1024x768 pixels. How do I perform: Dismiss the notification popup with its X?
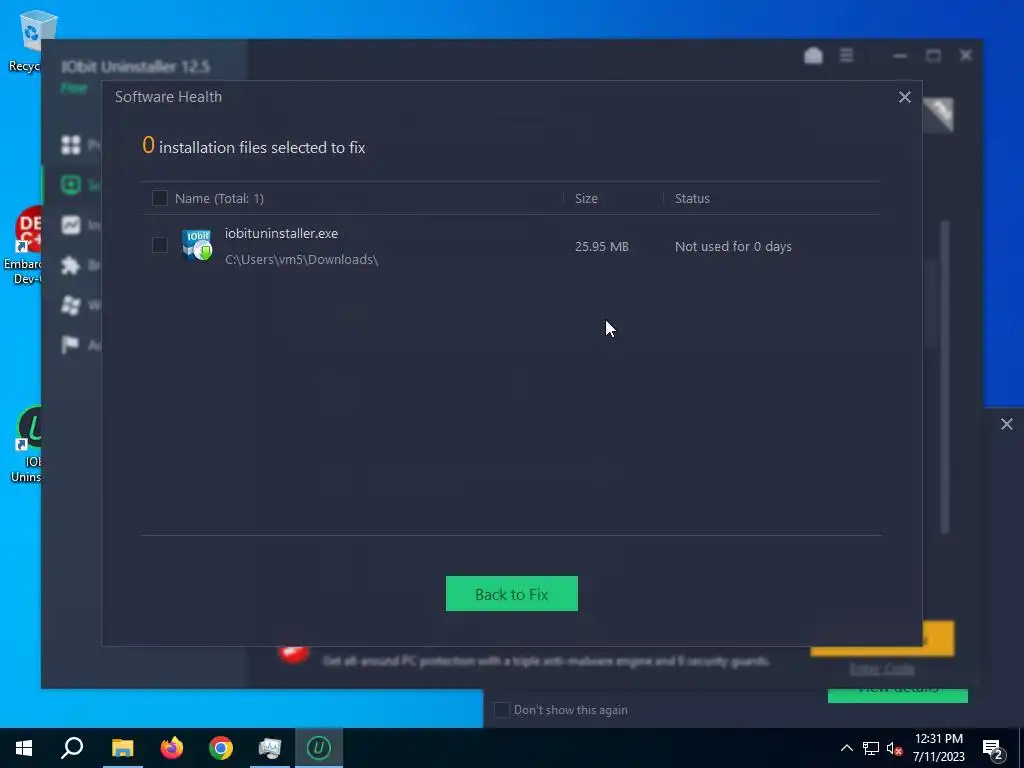pos(1006,424)
